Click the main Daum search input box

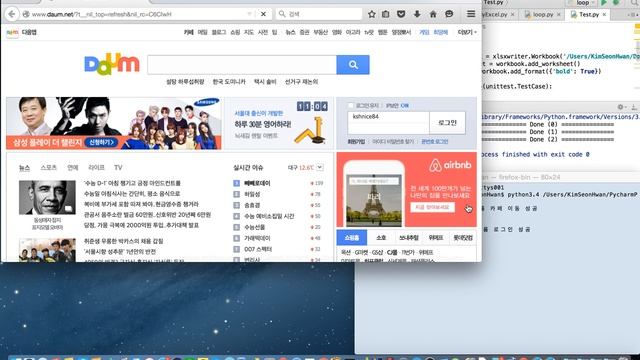tap(242, 64)
